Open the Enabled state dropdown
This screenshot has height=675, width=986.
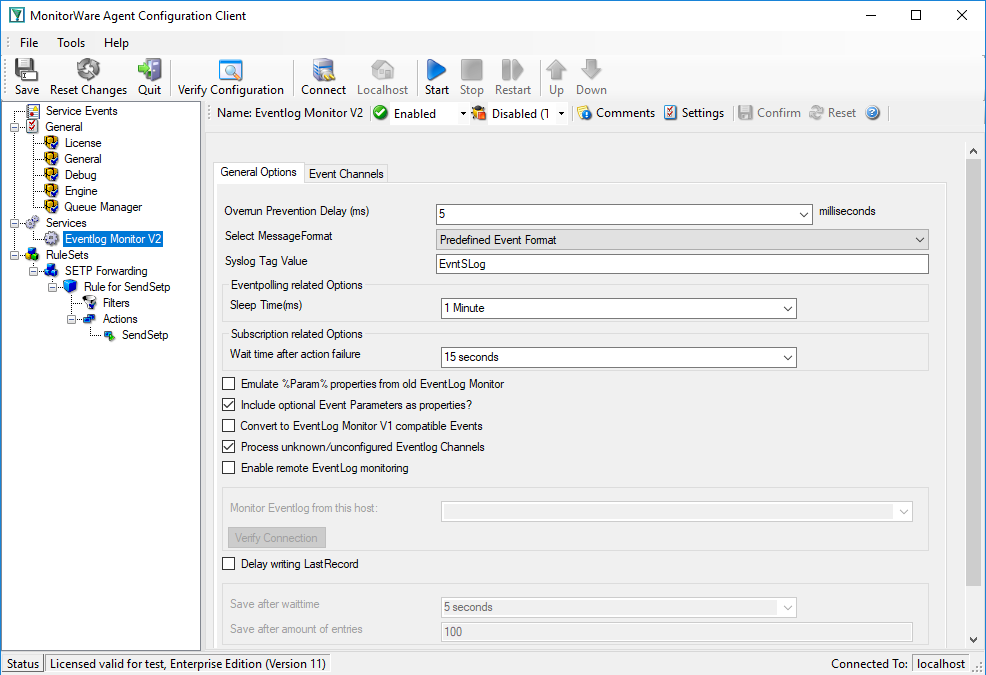coord(463,114)
